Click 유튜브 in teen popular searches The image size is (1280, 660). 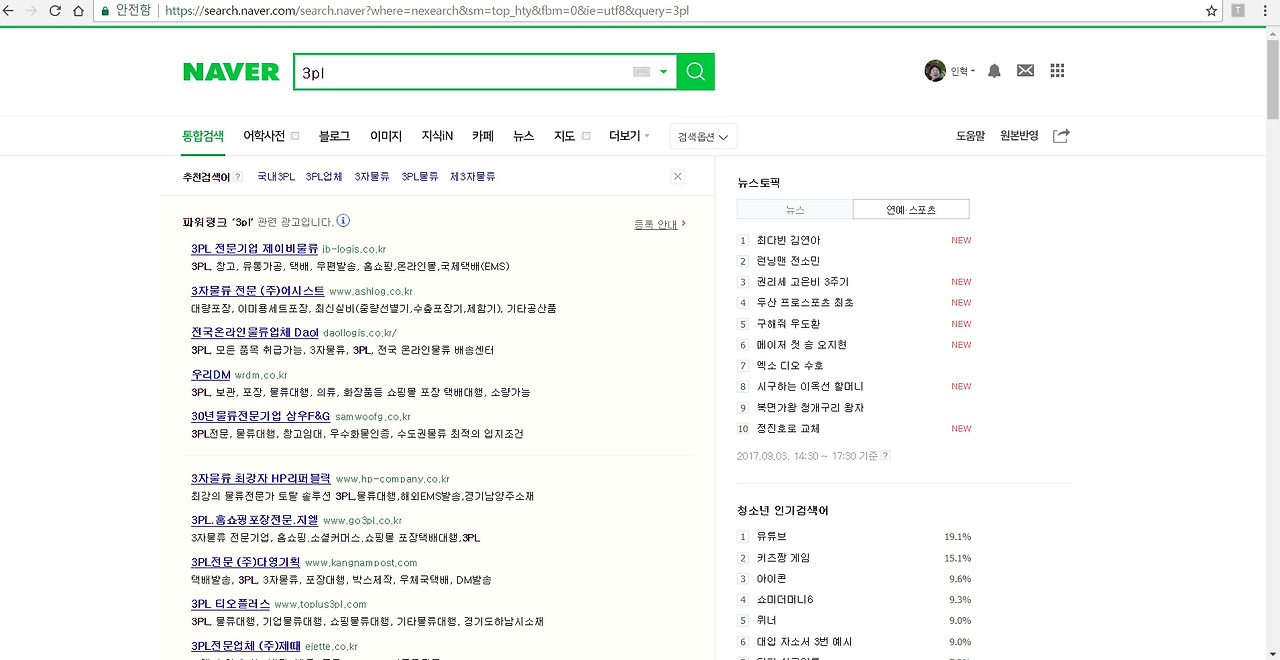[x=771, y=537]
